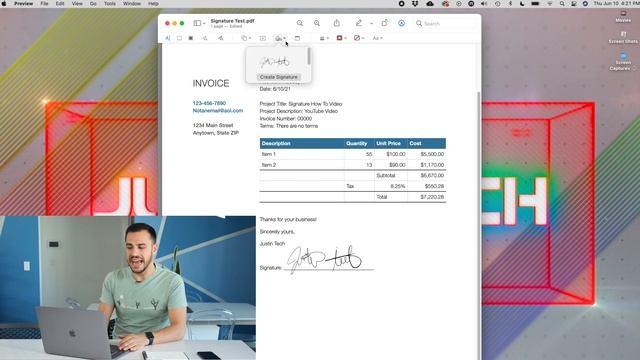This screenshot has width=640, height=360.
Task: Add a Note annotation
Action: 297,38
